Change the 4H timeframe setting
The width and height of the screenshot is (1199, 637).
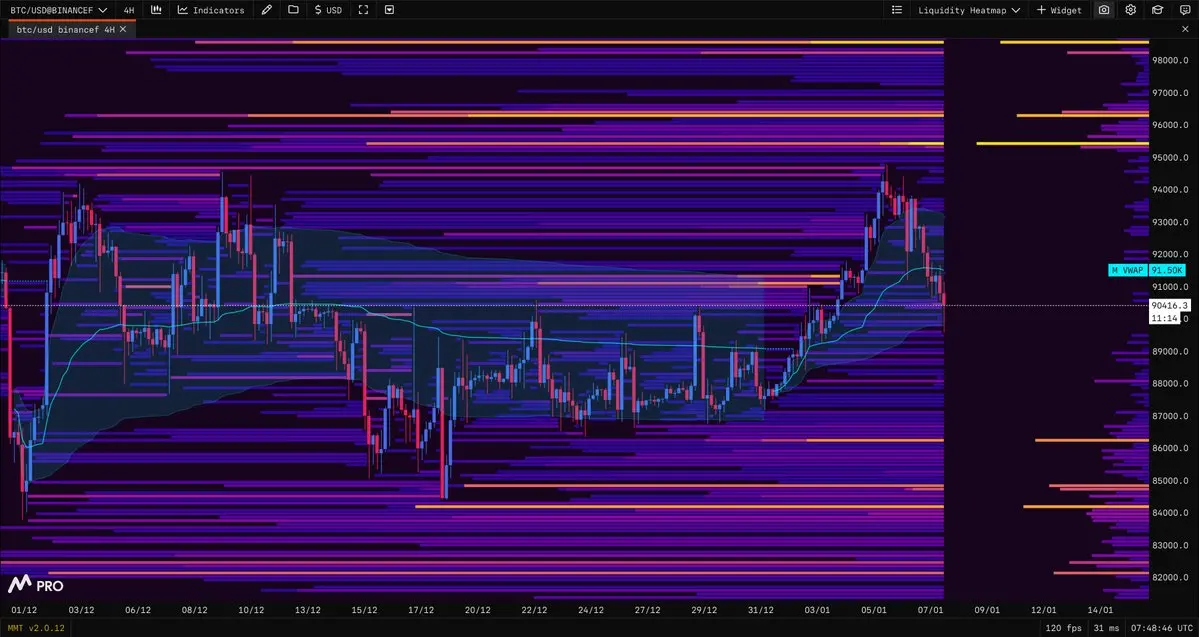[x=129, y=10]
